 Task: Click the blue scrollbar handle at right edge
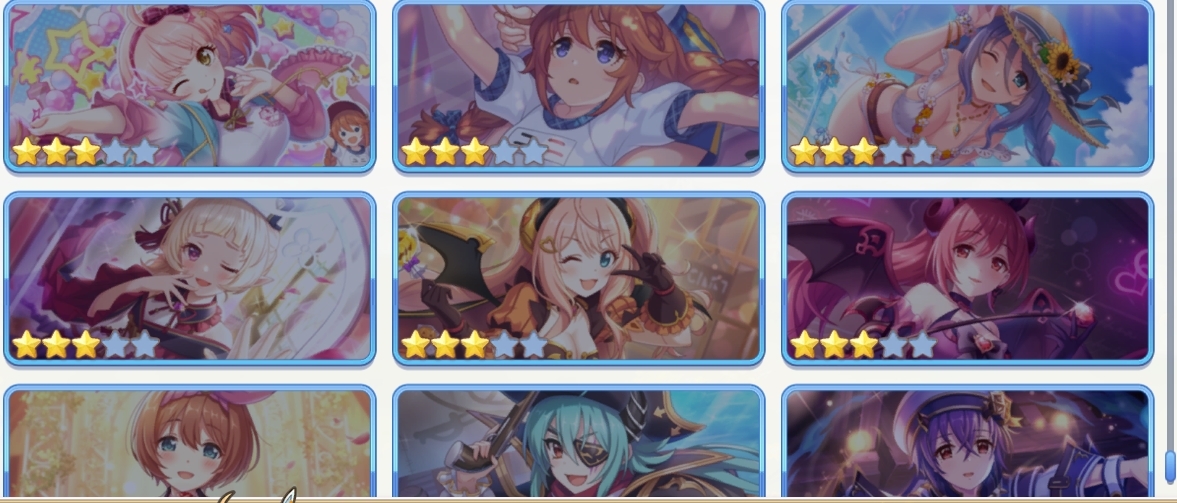(1169, 467)
